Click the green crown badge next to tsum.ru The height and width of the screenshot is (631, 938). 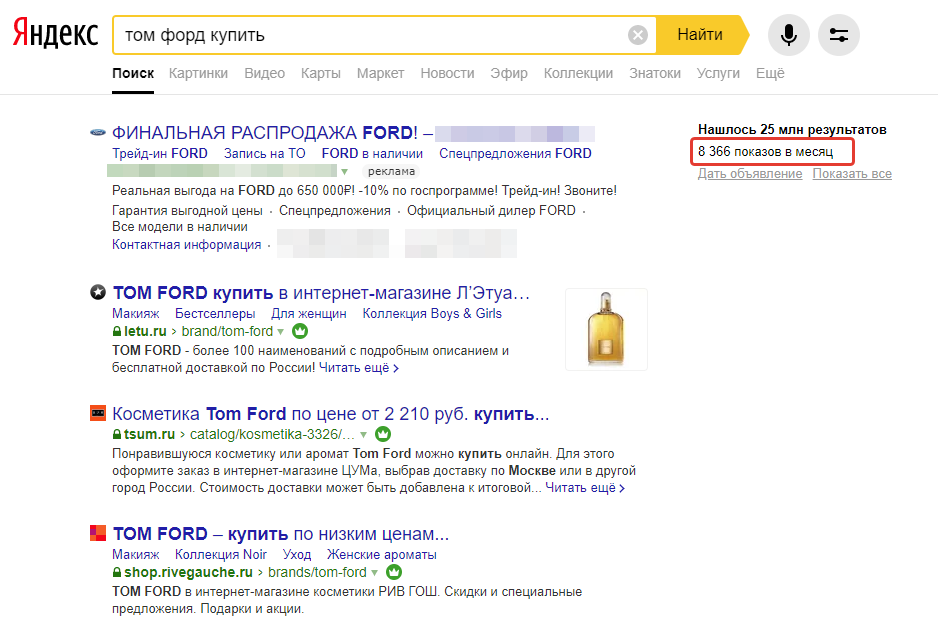(x=383, y=434)
